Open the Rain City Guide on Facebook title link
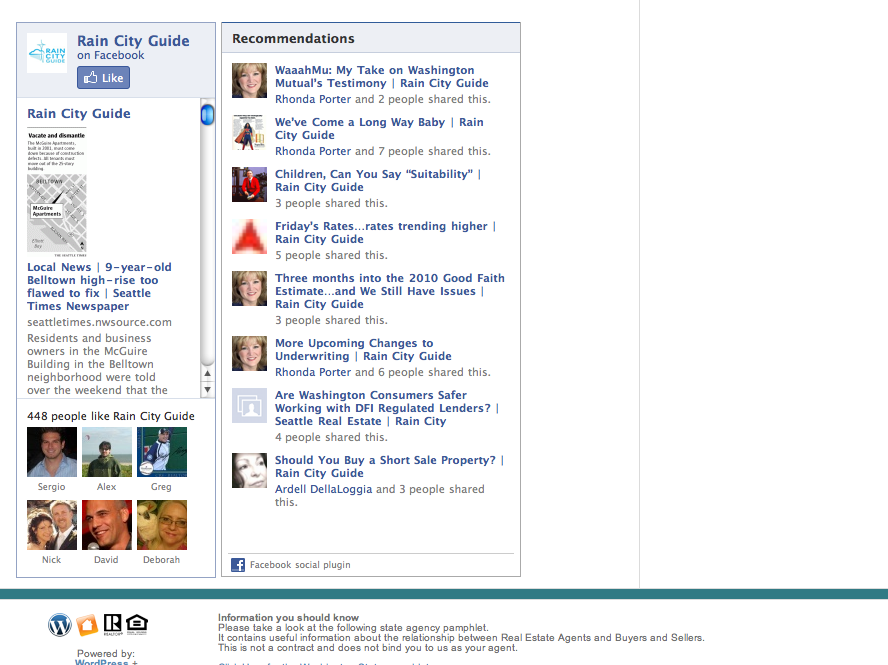This screenshot has height=665, width=888. tap(133, 41)
